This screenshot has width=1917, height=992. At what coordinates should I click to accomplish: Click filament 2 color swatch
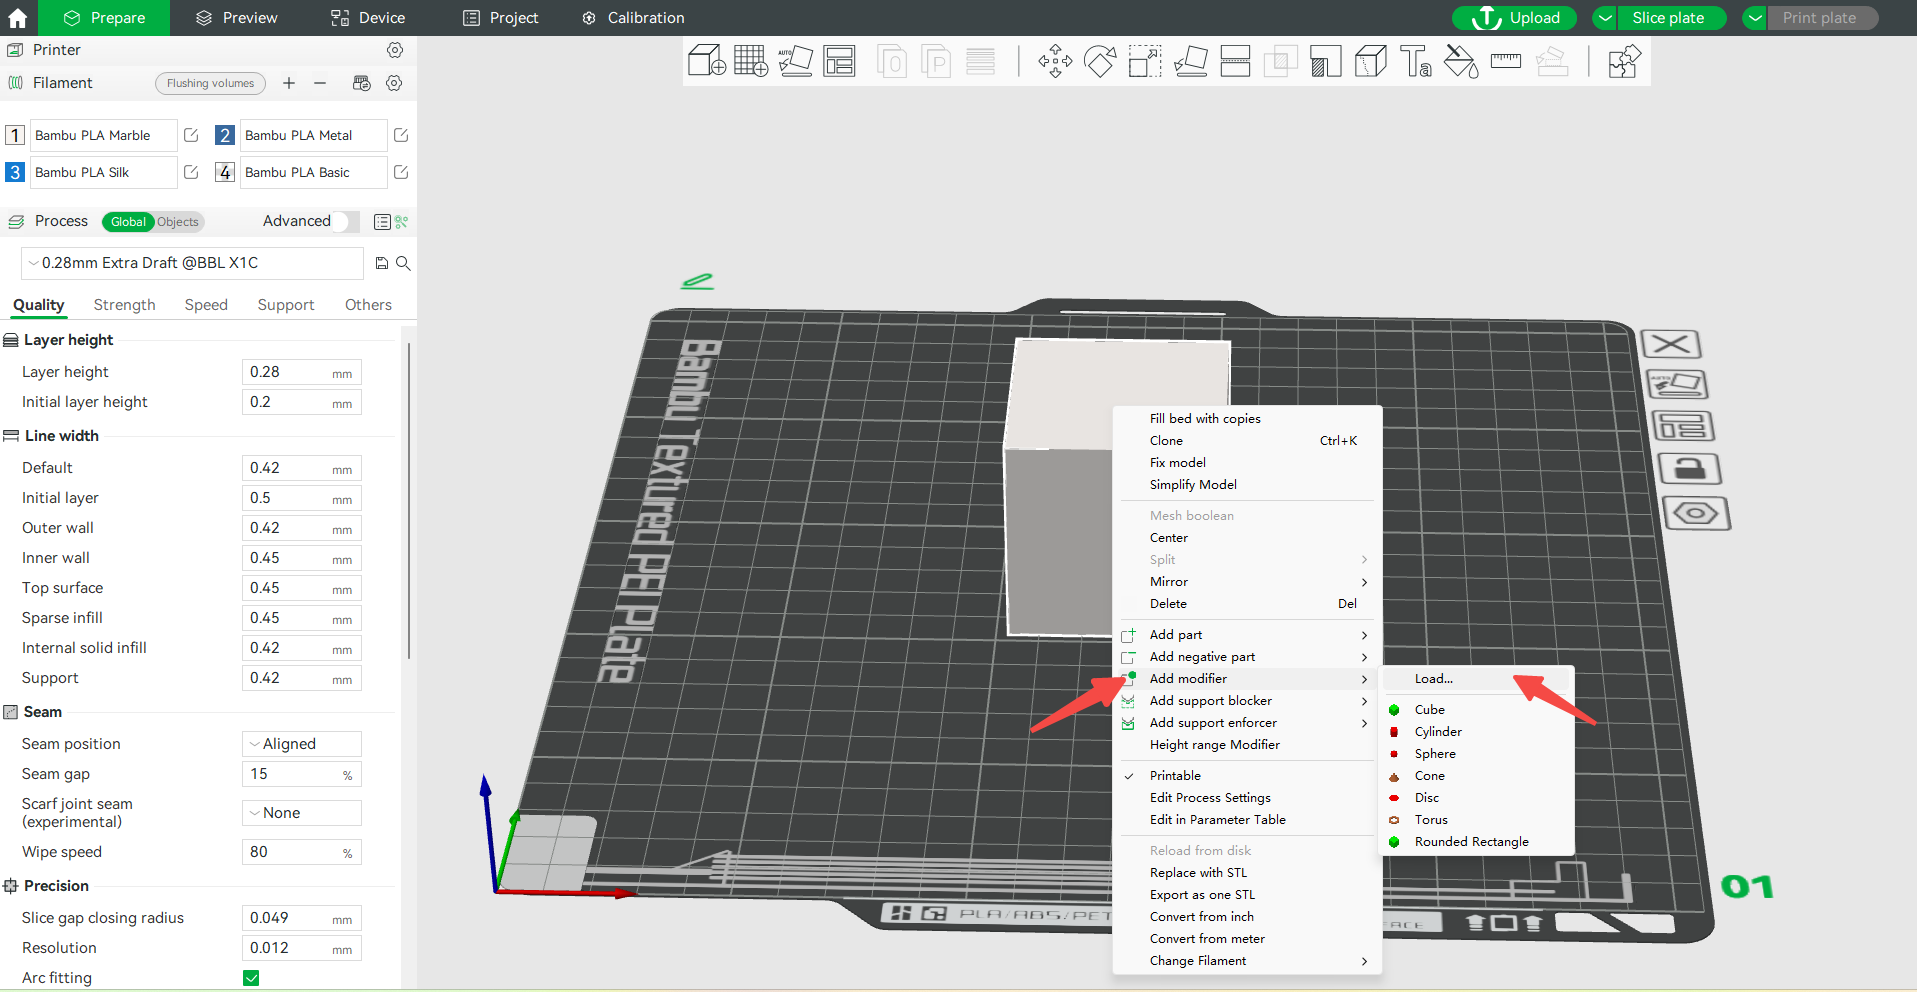pyautogui.click(x=225, y=135)
